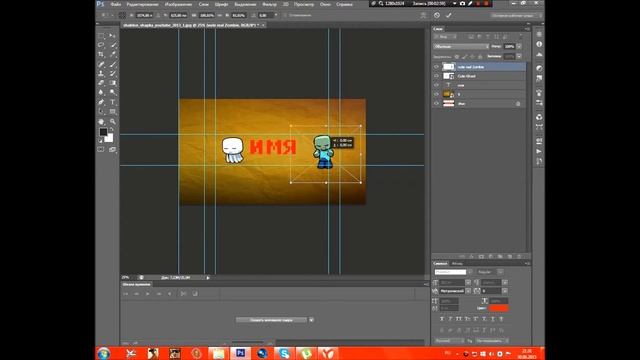Open the red text color swatch
Viewport: 640px width, 360px height.
pyautogui.click(x=498, y=308)
